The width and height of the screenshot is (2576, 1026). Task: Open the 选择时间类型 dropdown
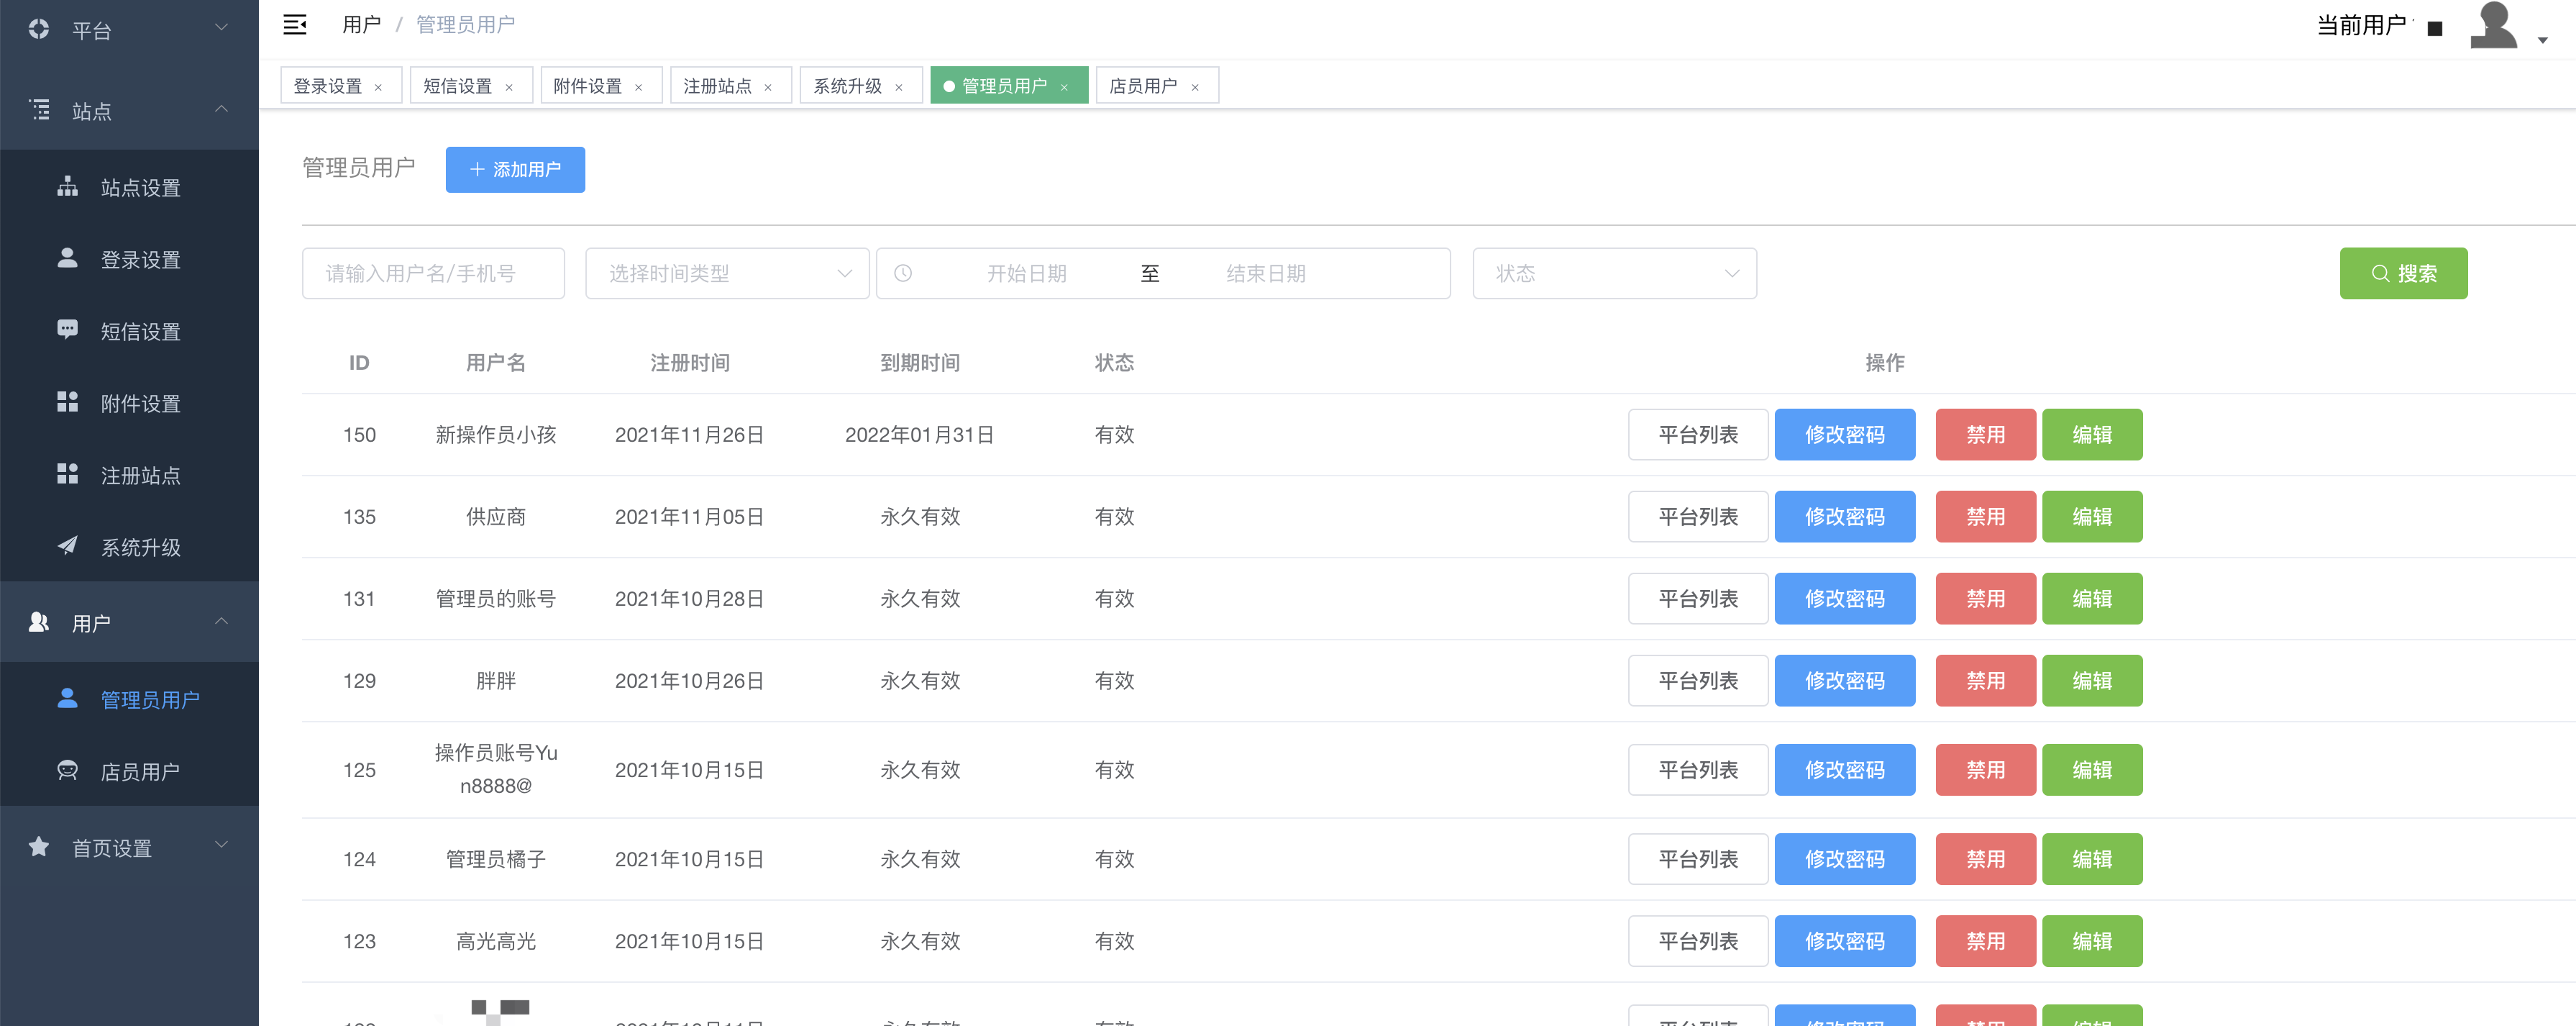pos(727,273)
